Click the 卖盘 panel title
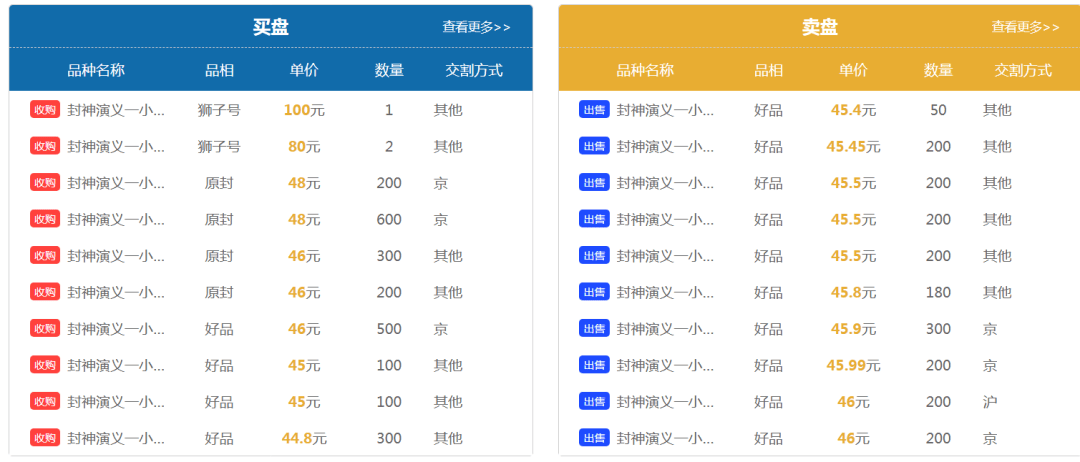Screen dimensions: 1080x462 (820, 27)
